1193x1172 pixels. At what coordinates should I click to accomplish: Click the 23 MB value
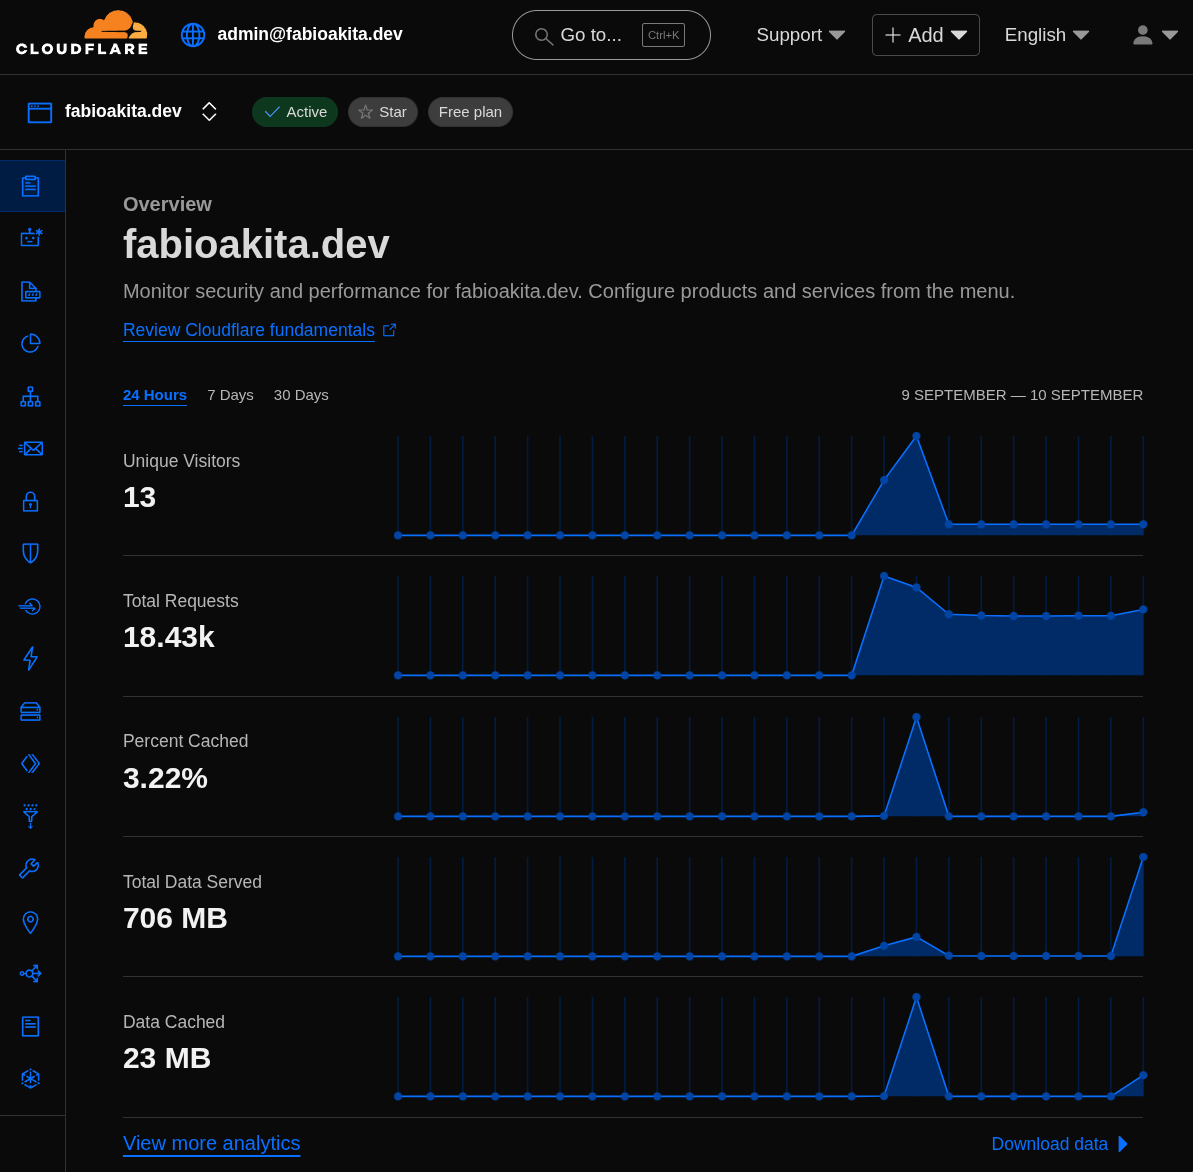coord(167,1058)
